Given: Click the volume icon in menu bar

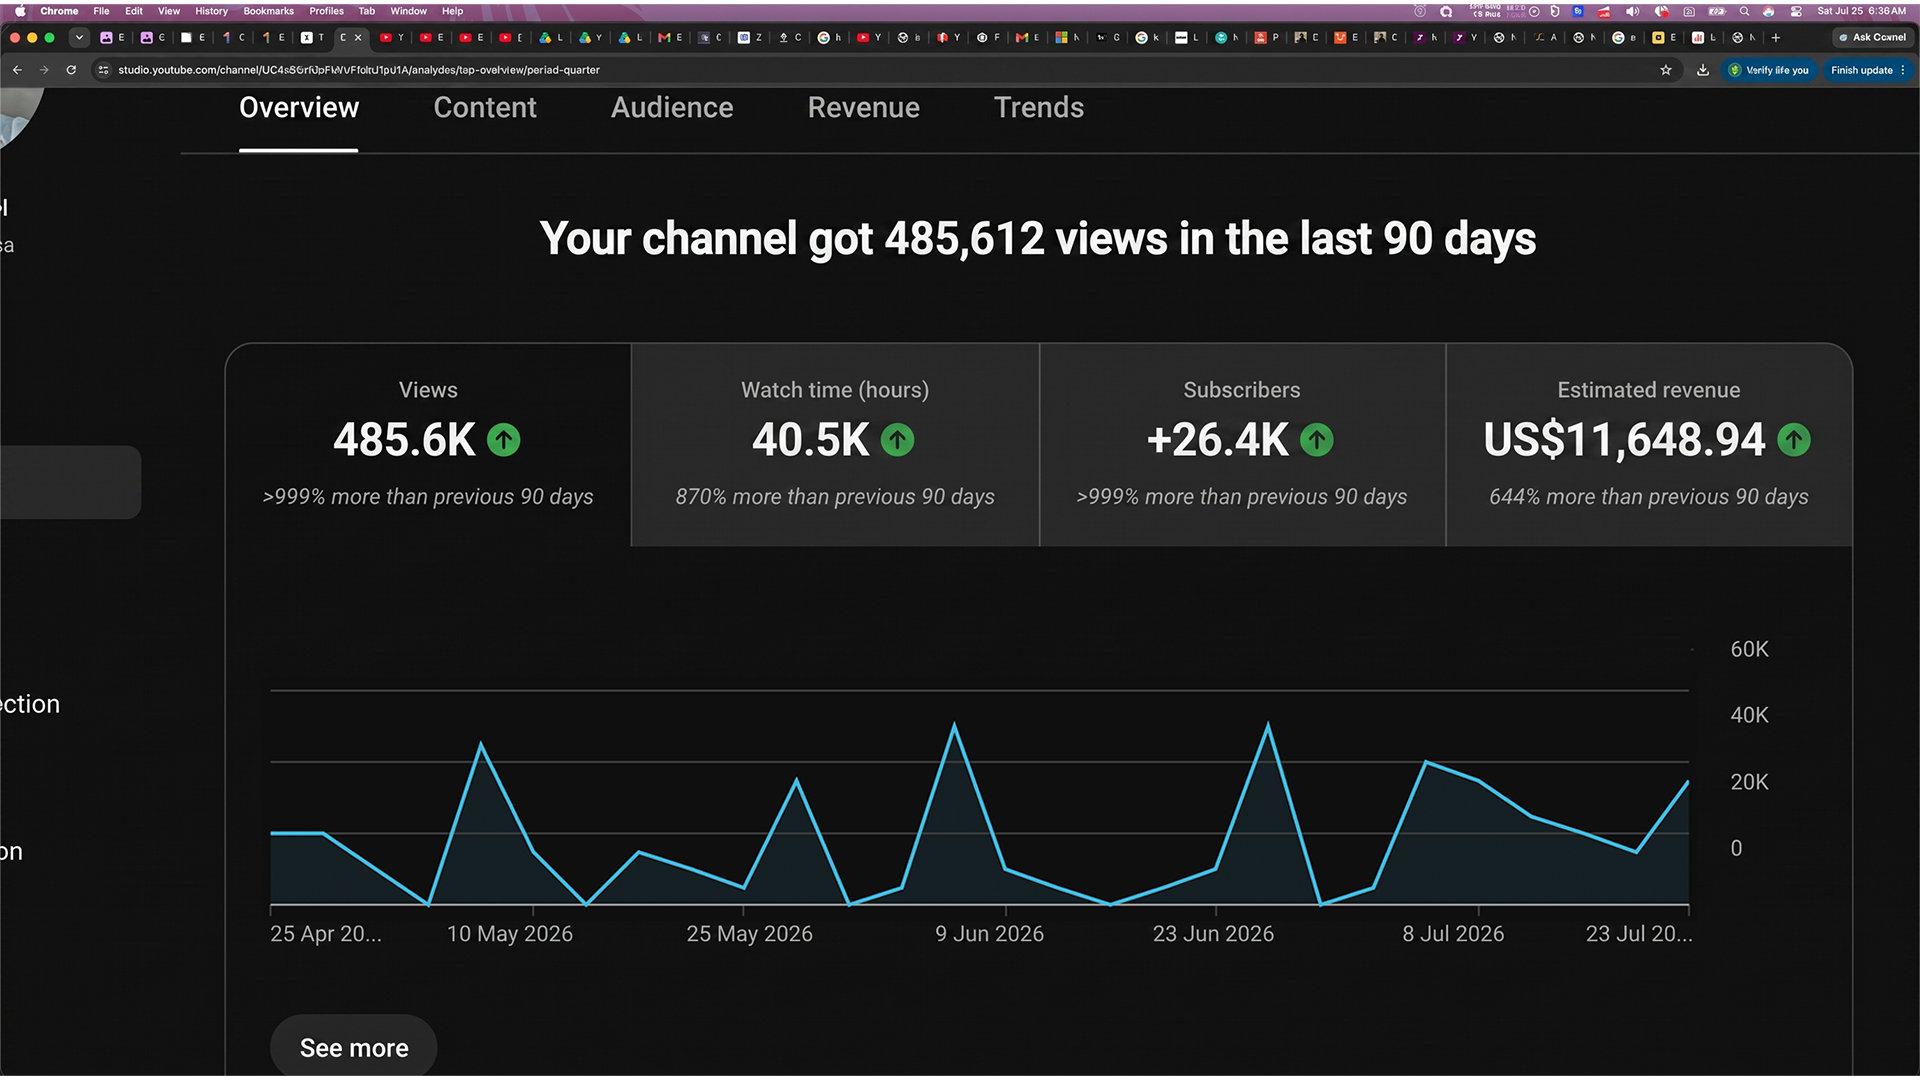Looking at the screenshot, I should click(1632, 11).
